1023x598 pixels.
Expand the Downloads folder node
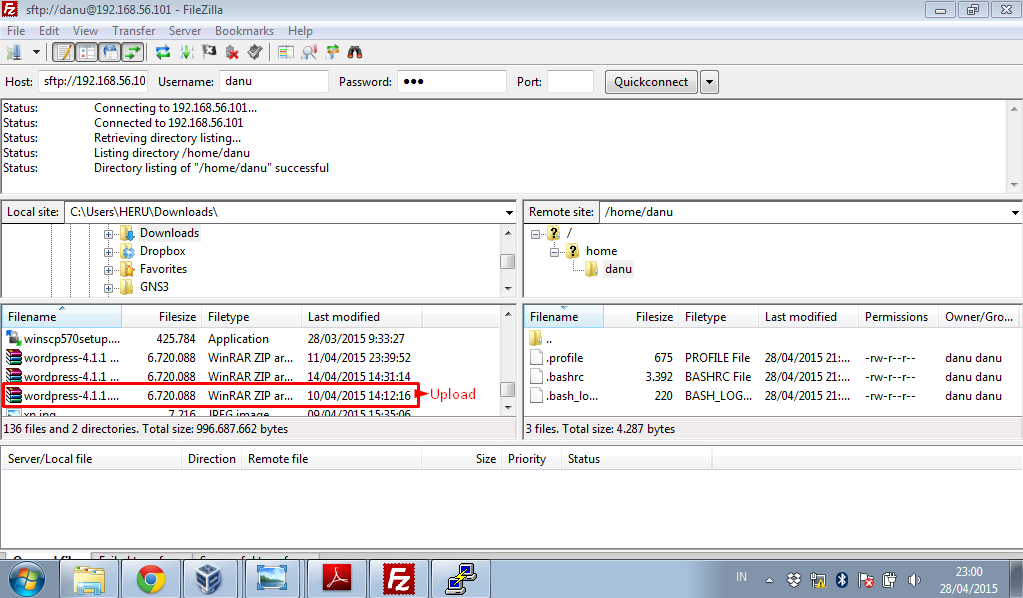pos(108,234)
